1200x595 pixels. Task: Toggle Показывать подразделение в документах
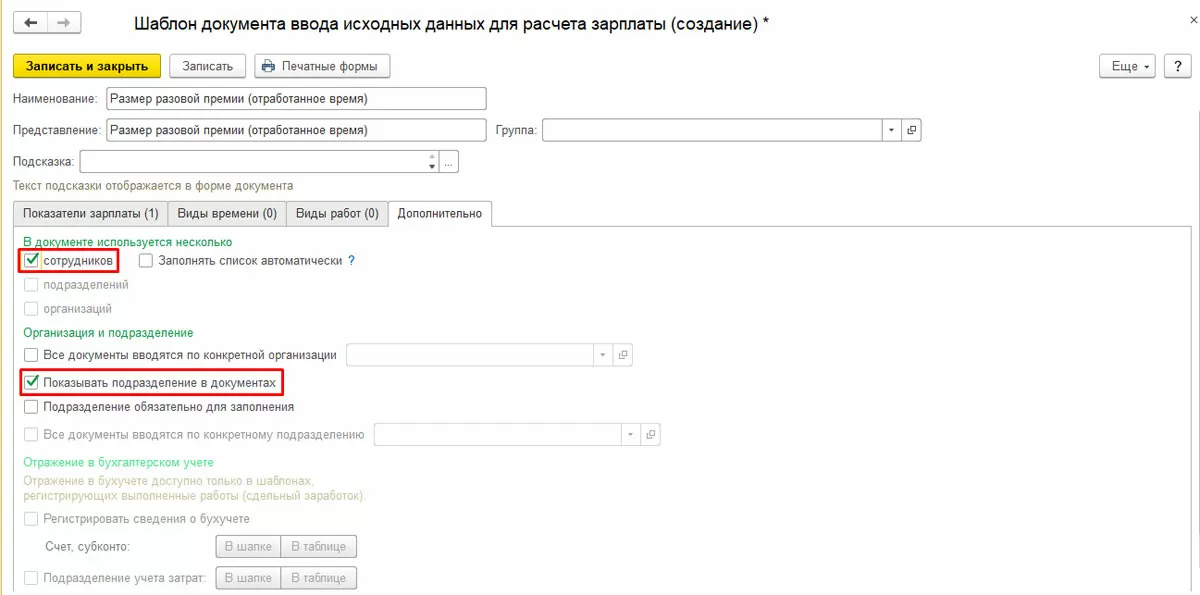(32, 382)
